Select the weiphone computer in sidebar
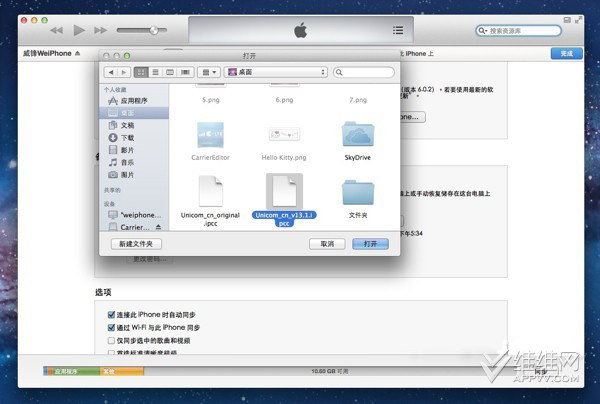This screenshot has width=600, height=404. pyautogui.click(x=134, y=215)
